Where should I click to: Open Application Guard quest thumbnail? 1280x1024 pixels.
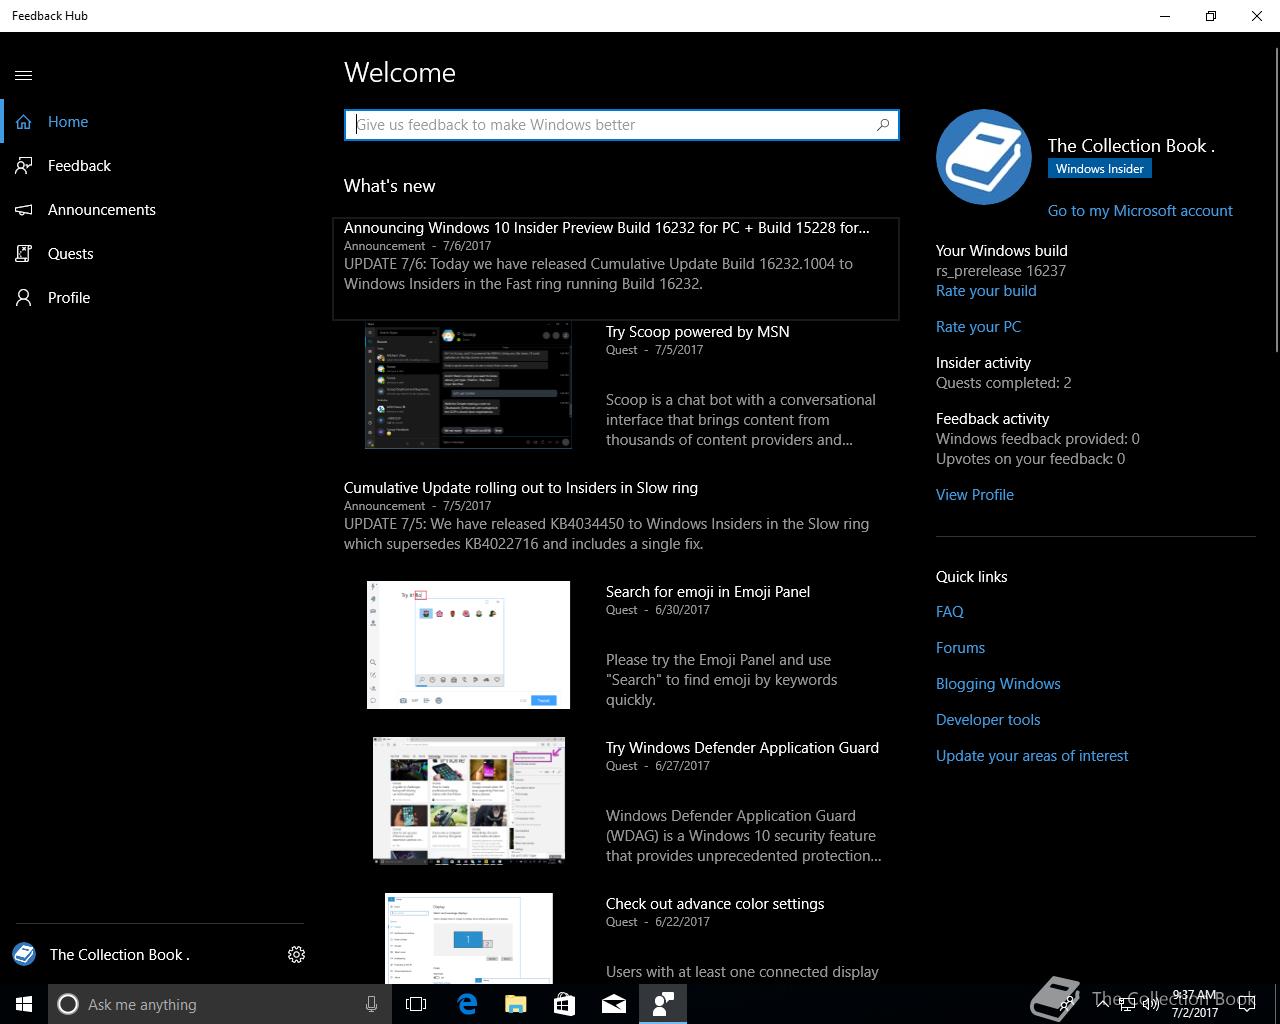[x=468, y=800]
